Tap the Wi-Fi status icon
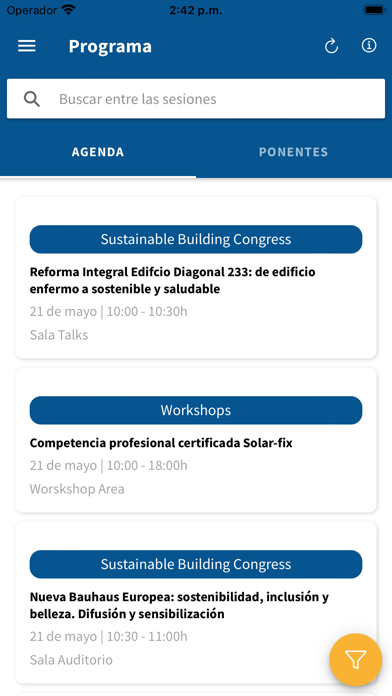The height and width of the screenshot is (696, 392). point(68,9)
